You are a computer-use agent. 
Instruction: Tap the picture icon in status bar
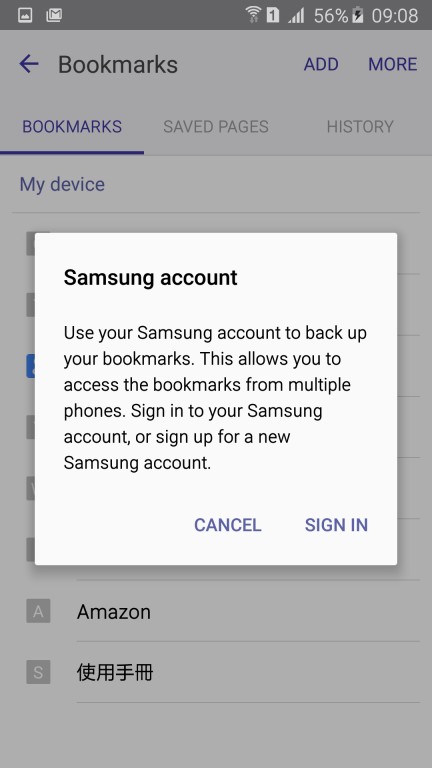[25, 16]
